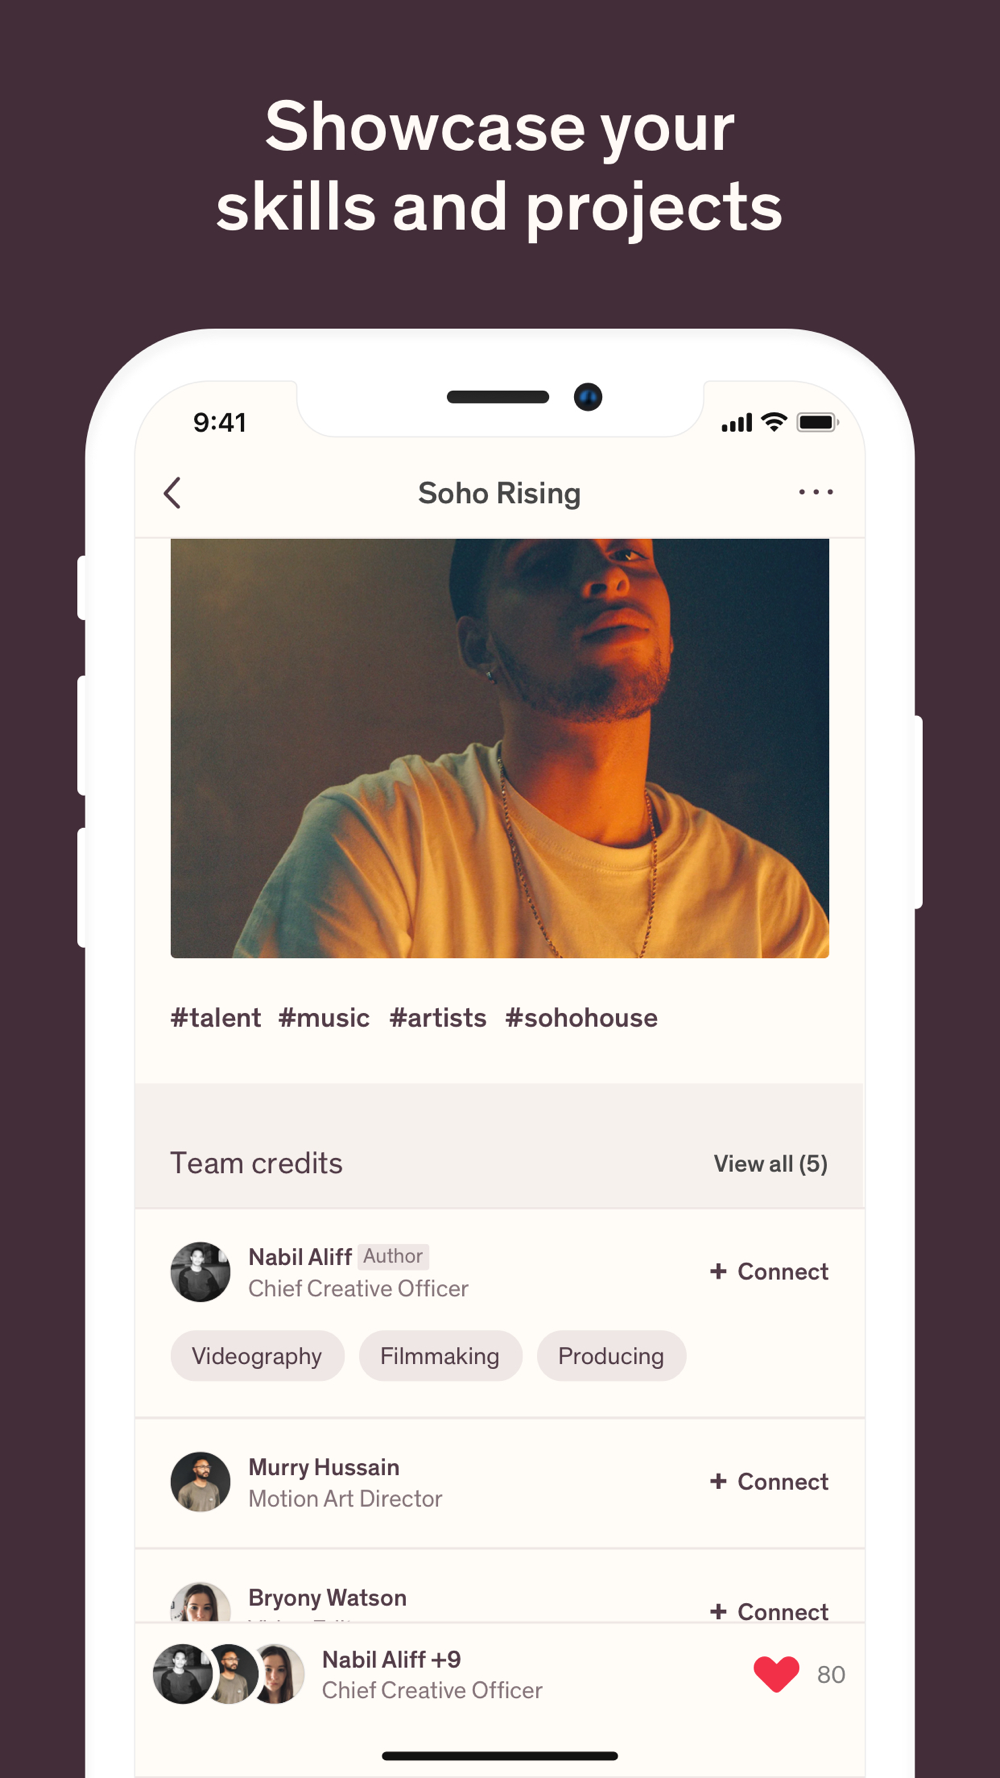Tap the red heart like icon
Screen dimensions: 1000x1778
click(776, 1674)
